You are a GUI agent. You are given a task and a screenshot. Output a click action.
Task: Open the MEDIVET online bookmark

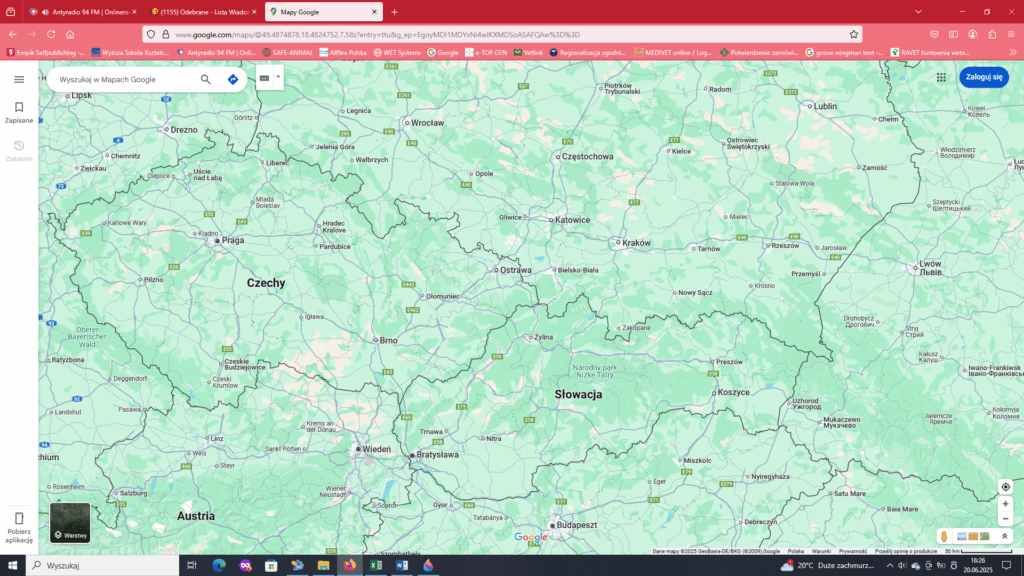click(x=673, y=52)
